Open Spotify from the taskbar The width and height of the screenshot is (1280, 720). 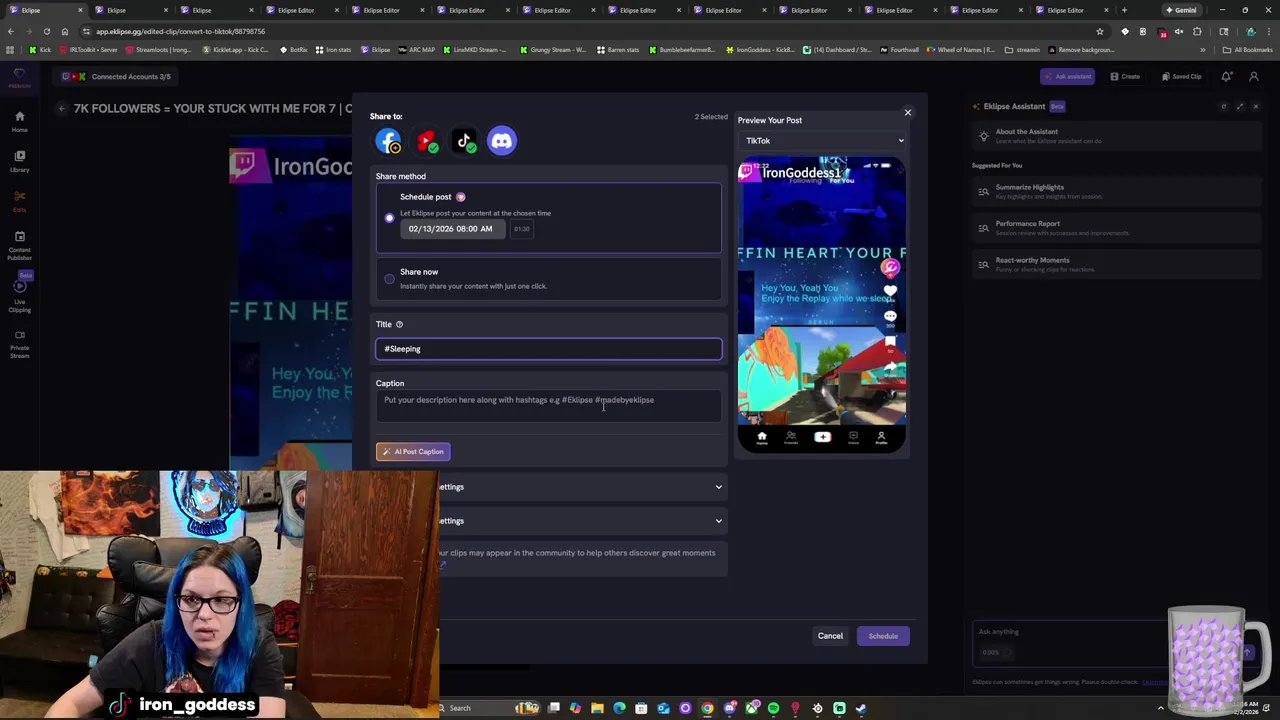(773, 708)
